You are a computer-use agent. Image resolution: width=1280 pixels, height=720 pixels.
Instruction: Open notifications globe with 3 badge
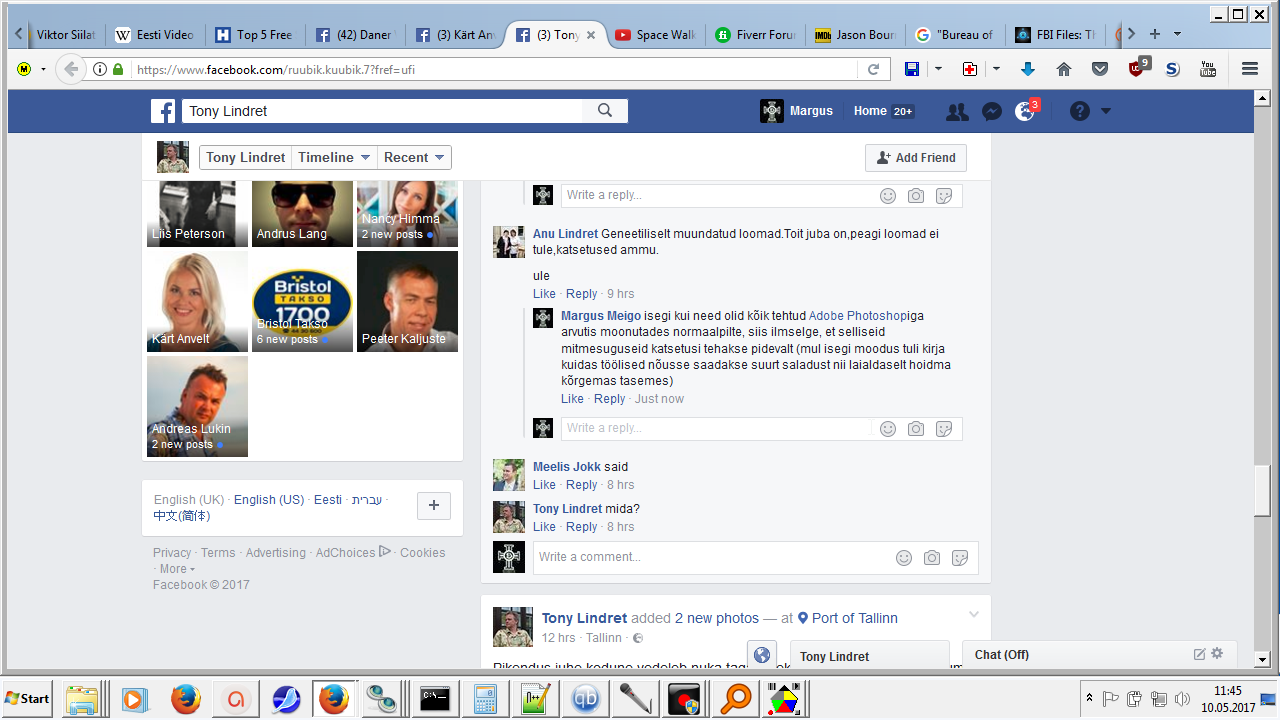pos(1025,112)
